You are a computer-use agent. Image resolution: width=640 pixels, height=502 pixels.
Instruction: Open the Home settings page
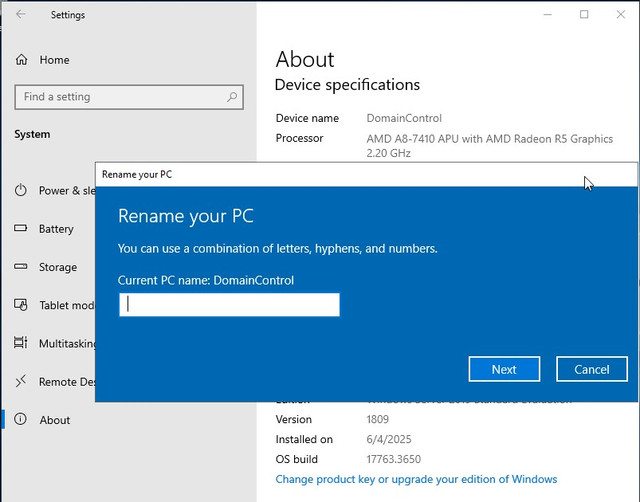(54, 60)
